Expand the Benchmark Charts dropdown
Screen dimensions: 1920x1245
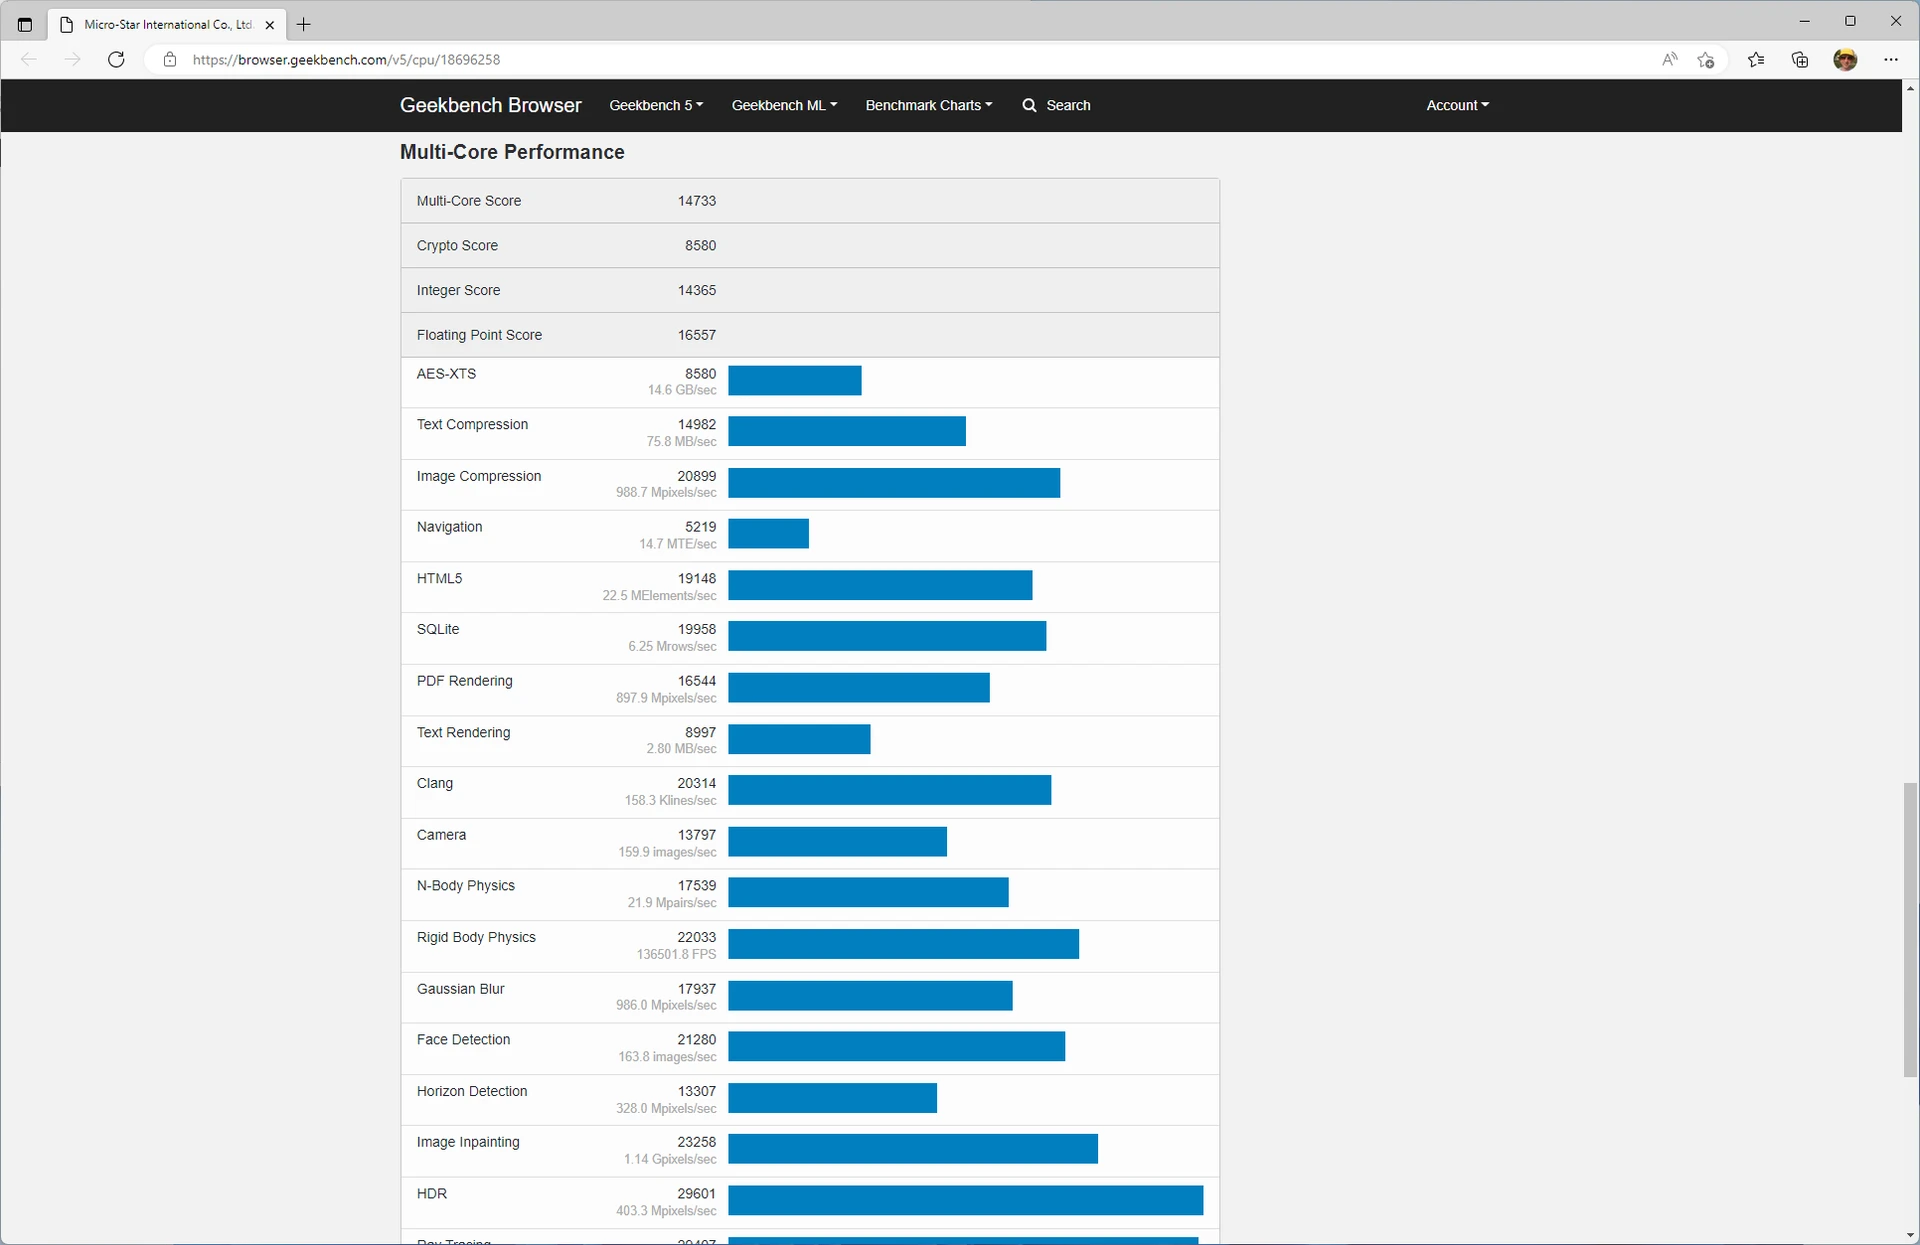929,105
